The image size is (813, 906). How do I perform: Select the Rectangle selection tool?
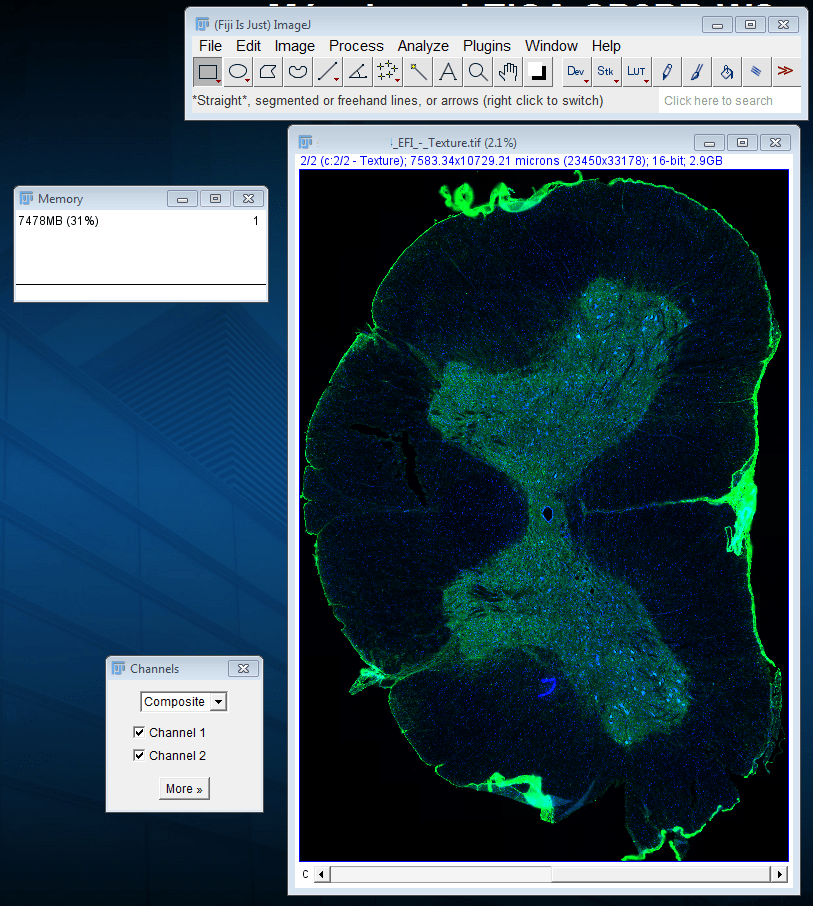point(208,72)
